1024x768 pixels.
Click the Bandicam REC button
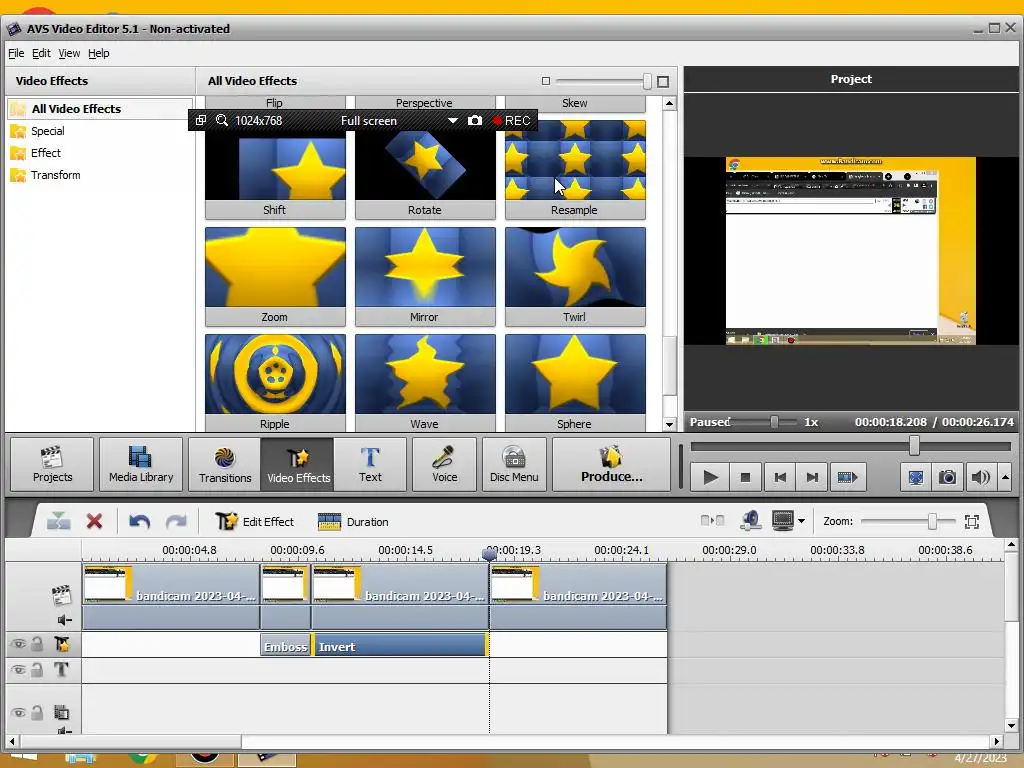tap(511, 121)
